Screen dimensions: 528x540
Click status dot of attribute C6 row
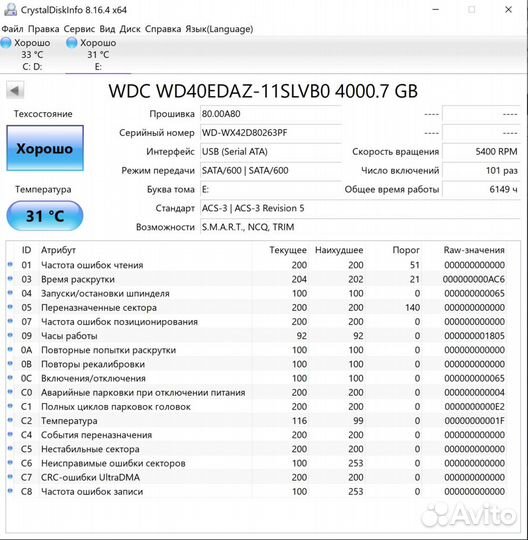coord(10,463)
